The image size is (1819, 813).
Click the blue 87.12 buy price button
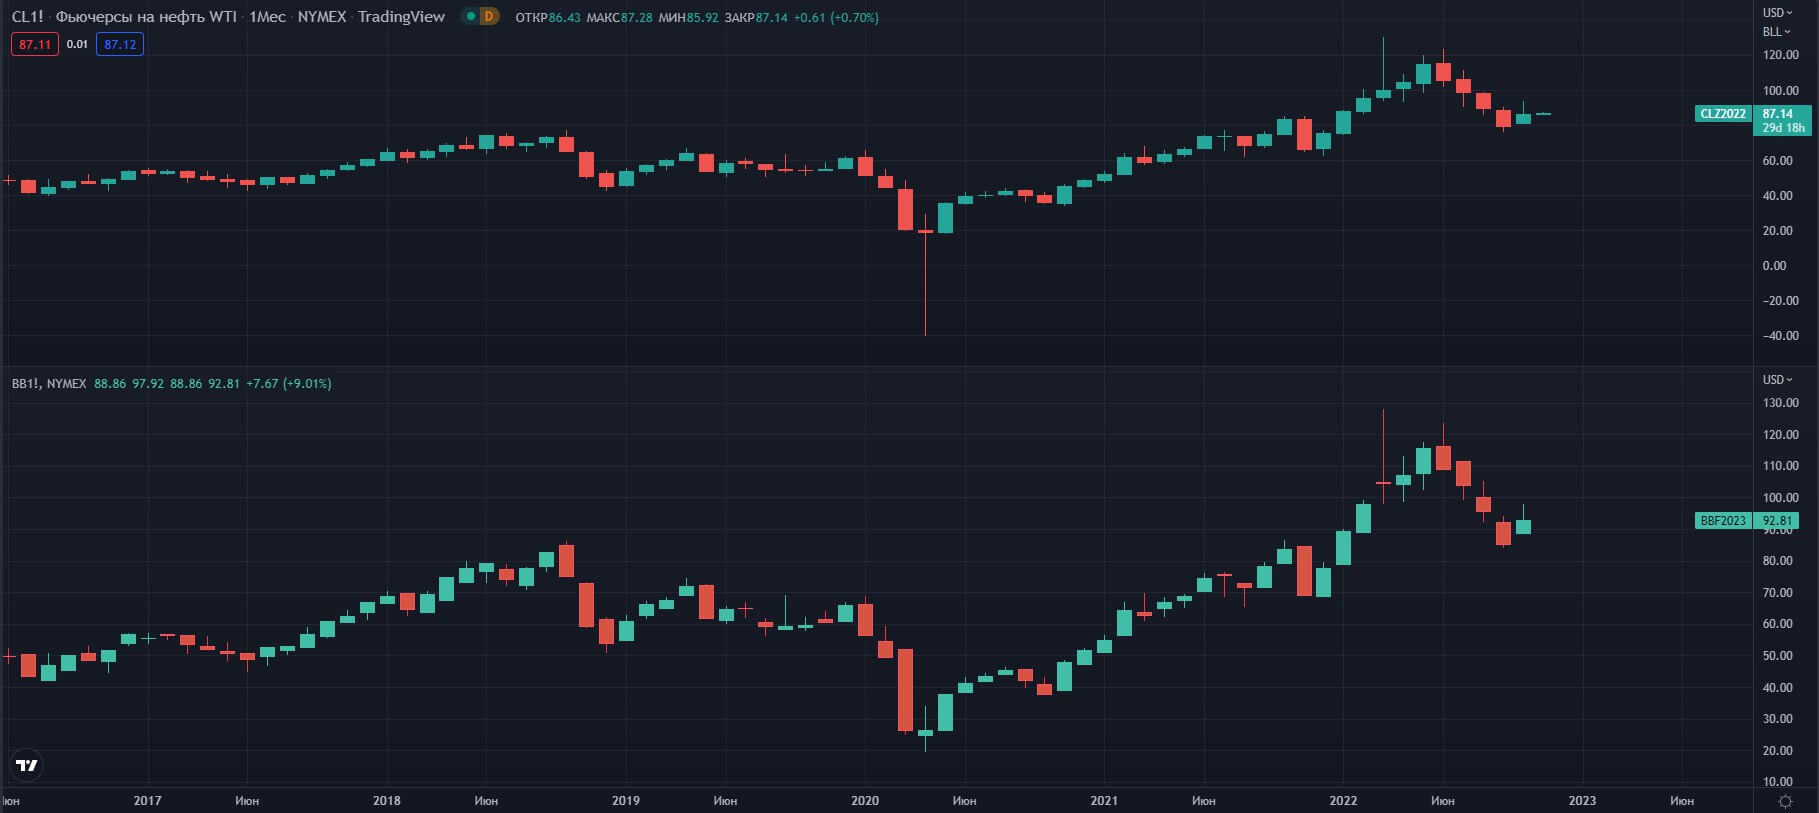[120, 44]
